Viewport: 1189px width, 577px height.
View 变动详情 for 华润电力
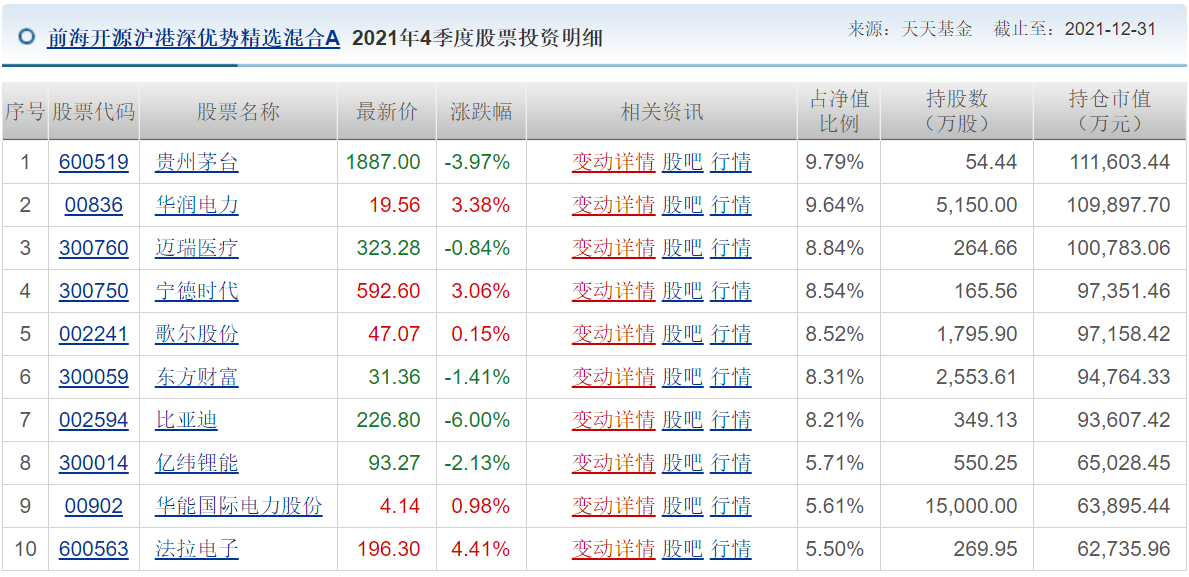click(x=613, y=205)
